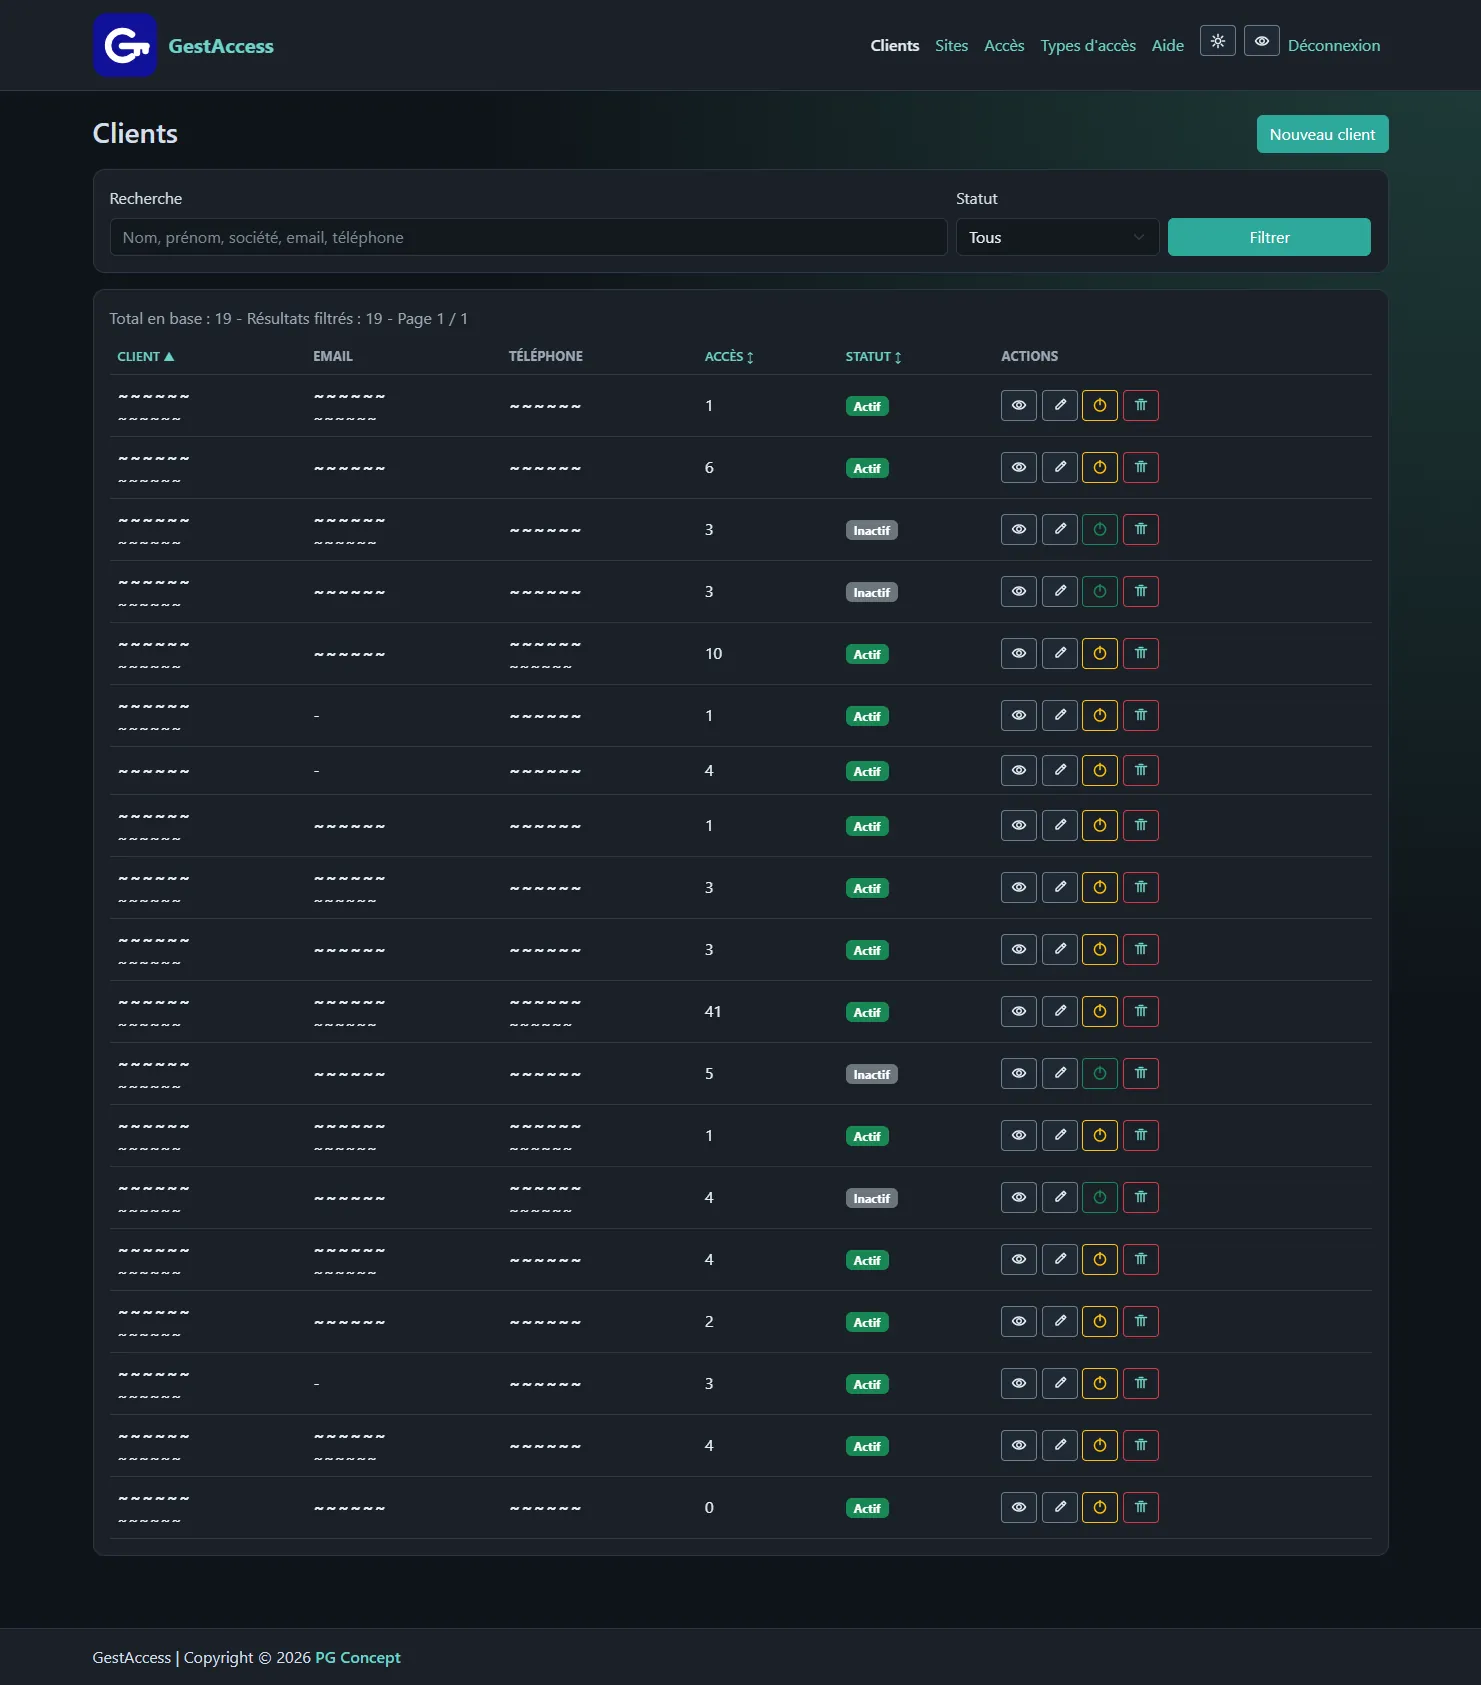
Task: Deactivate the client with 41 accès
Action: tap(1100, 1011)
